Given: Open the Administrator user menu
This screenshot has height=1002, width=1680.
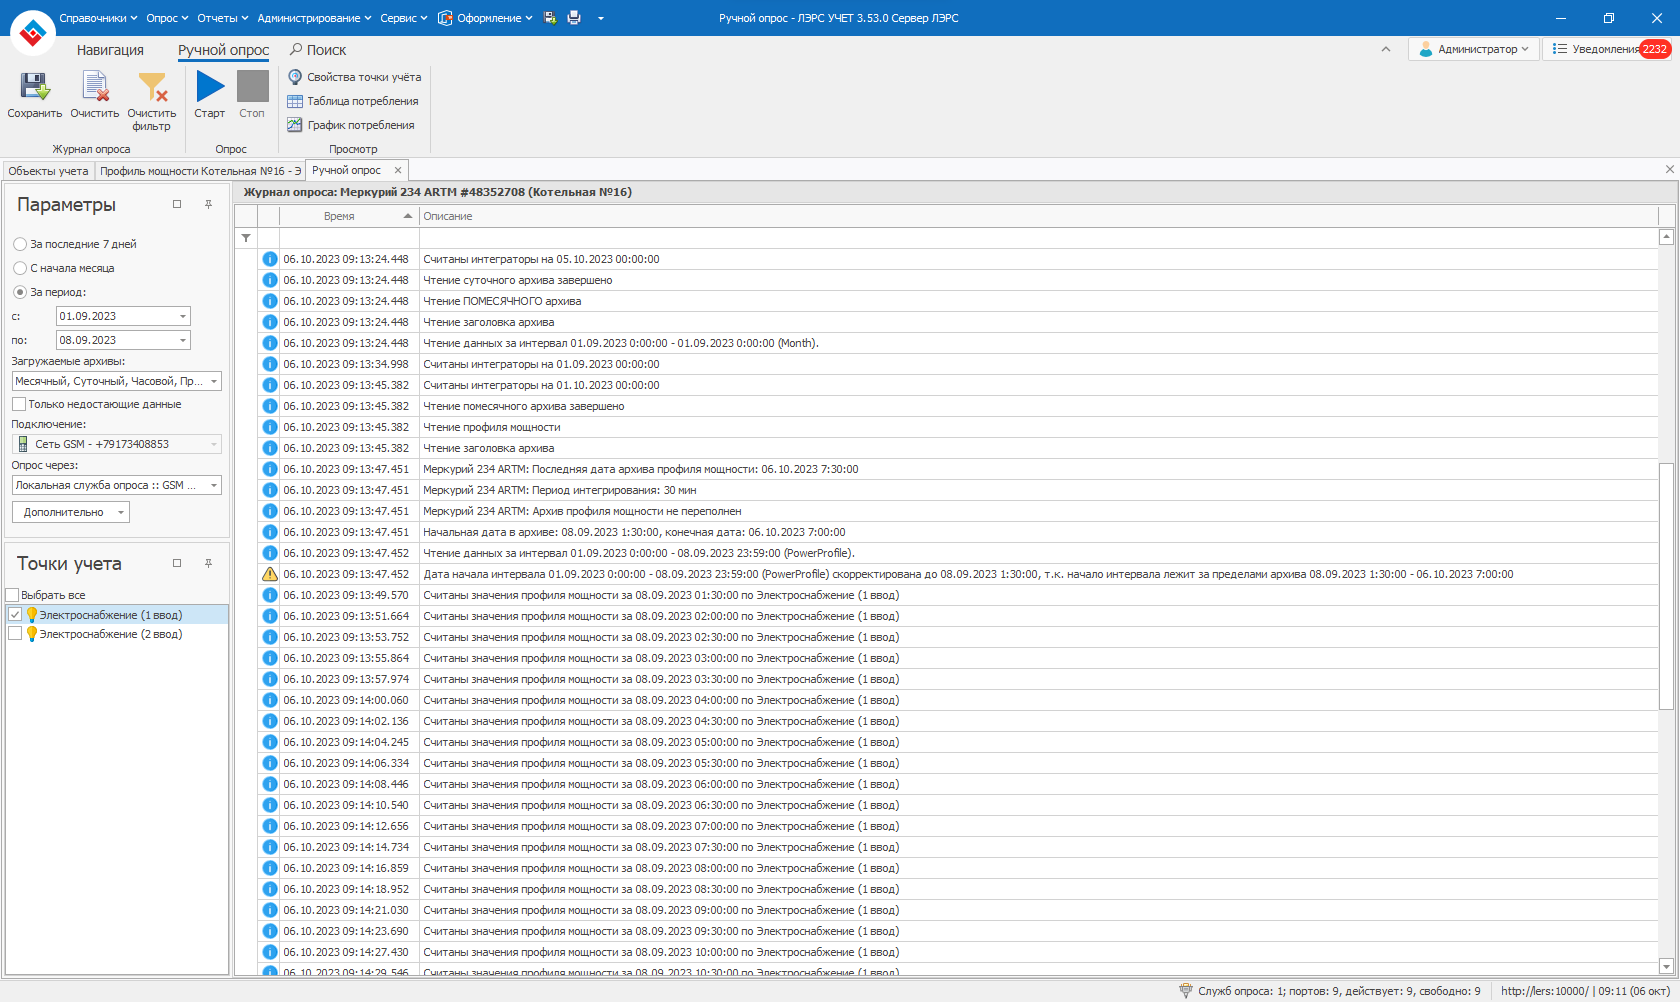Looking at the screenshot, I should click(x=1473, y=49).
